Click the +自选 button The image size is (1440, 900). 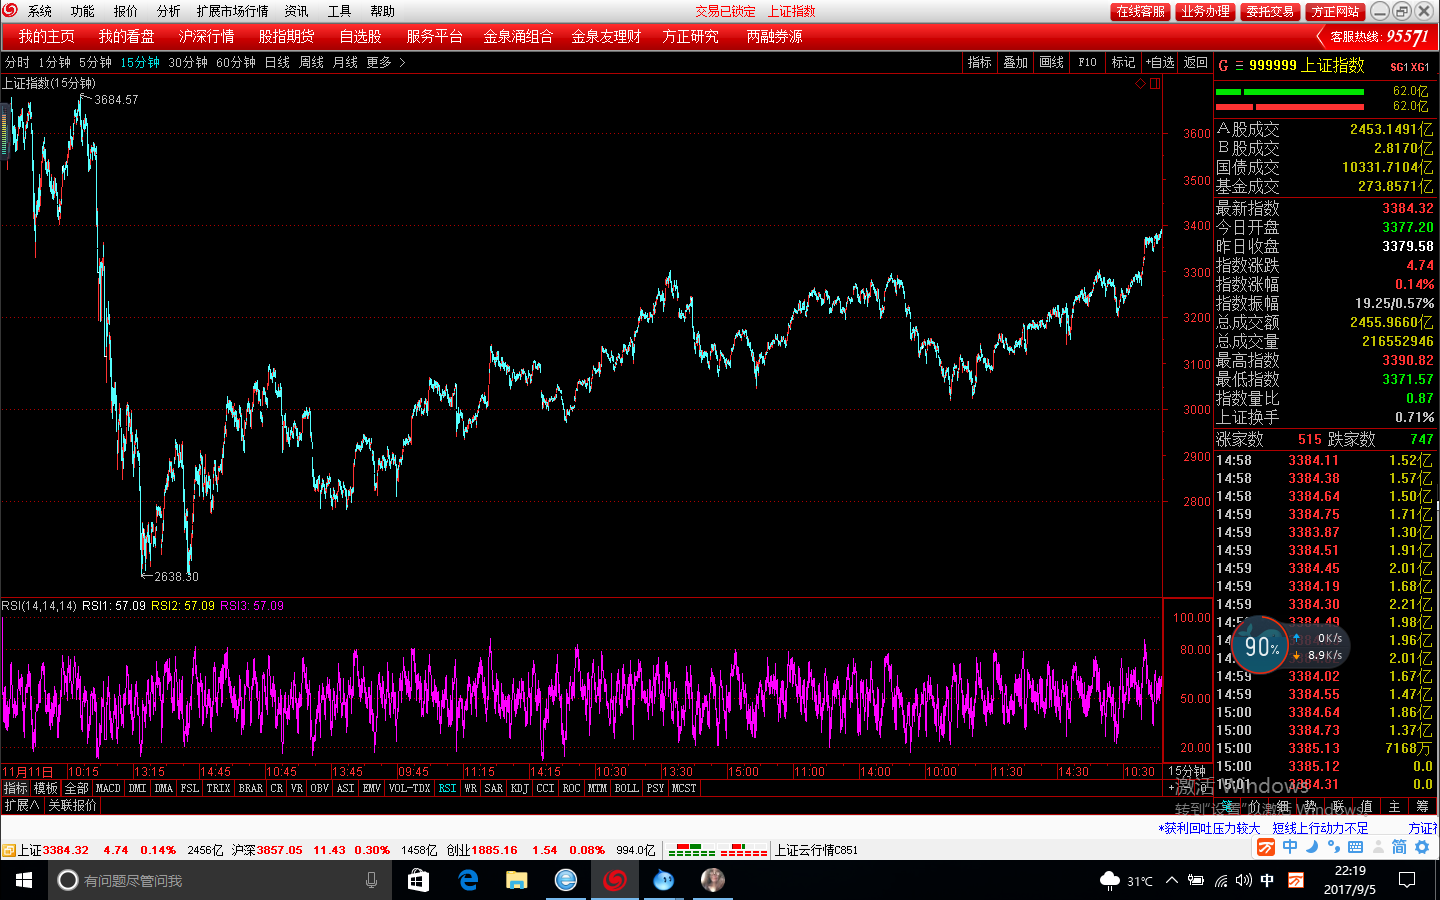[x=1160, y=62]
